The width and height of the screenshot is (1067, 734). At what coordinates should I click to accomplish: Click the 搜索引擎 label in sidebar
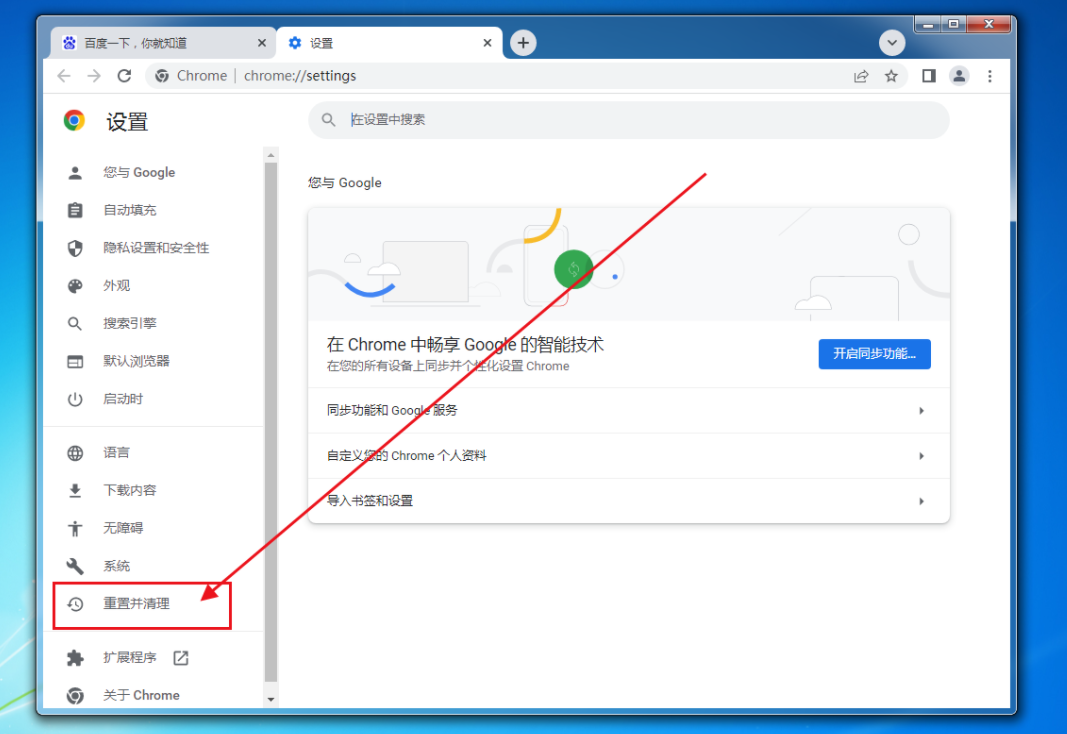(130, 324)
